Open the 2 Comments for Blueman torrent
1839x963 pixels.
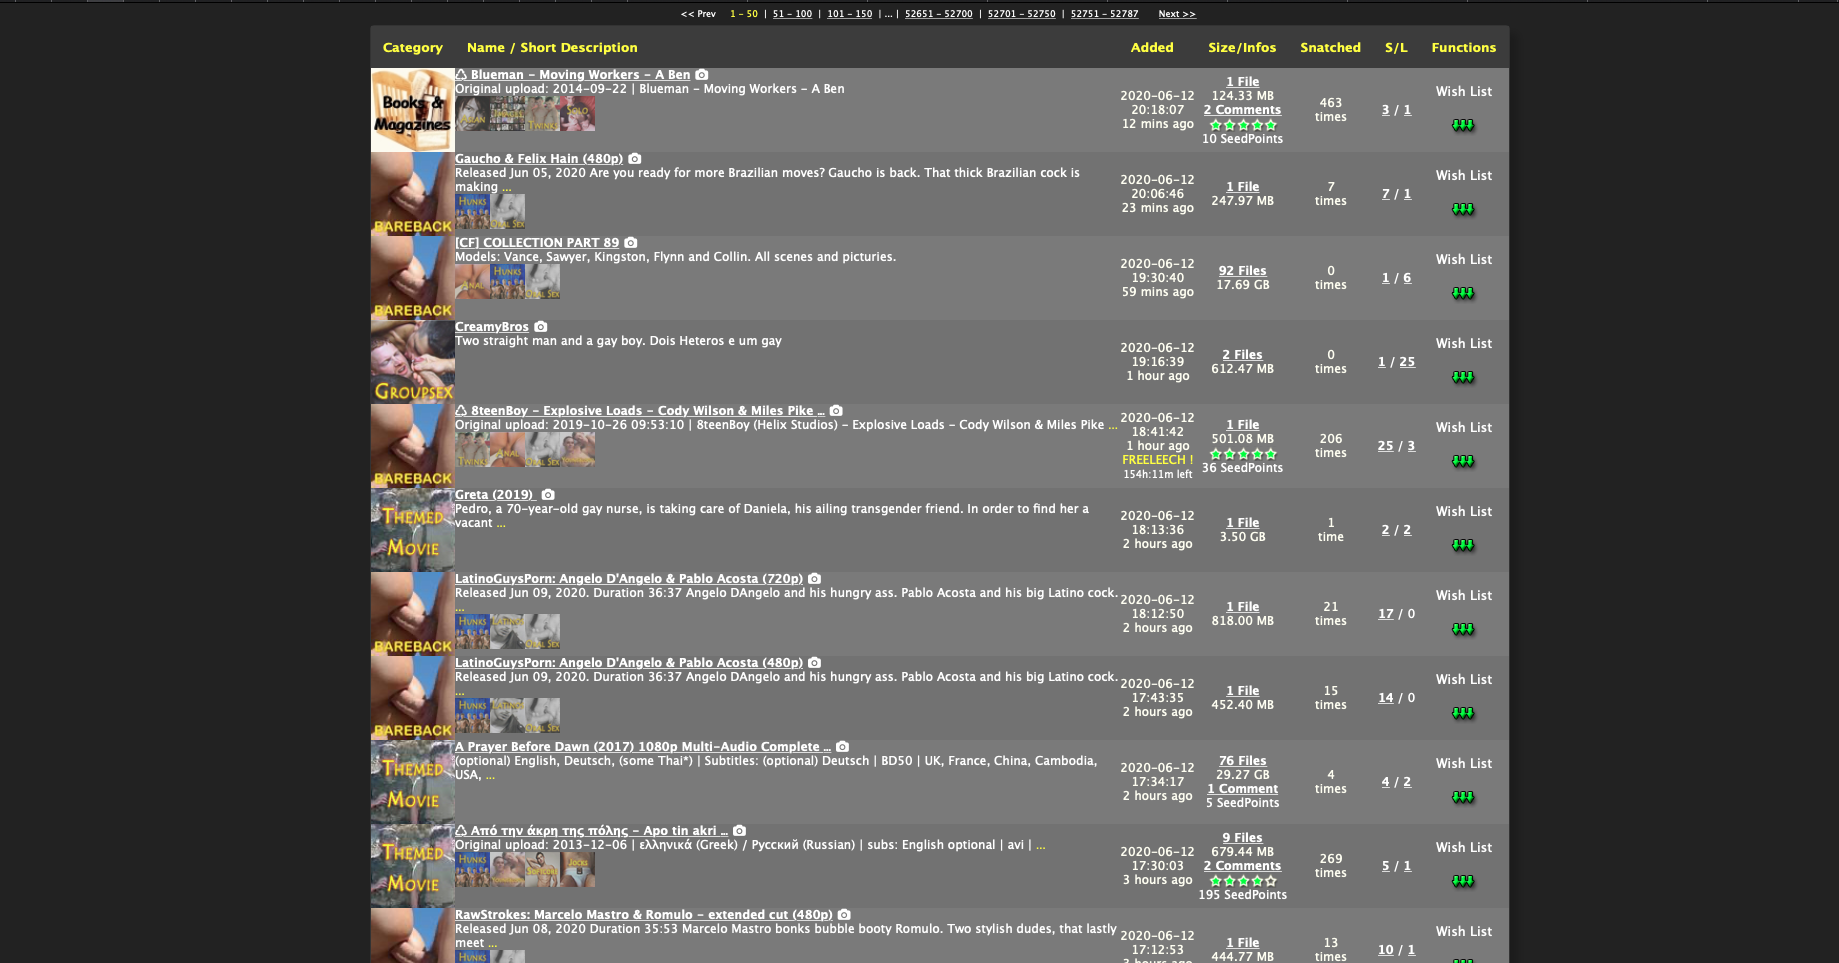[1242, 110]
